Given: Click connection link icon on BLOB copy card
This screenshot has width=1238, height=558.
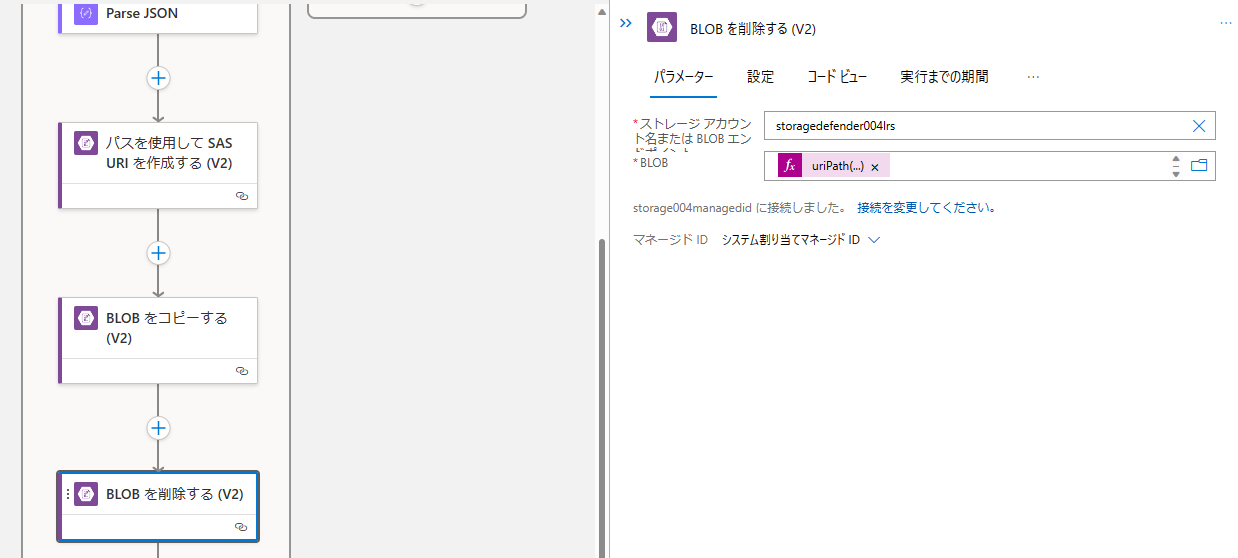Looking at the screenshot, I should pyautogui.click(x=241, y=371).
